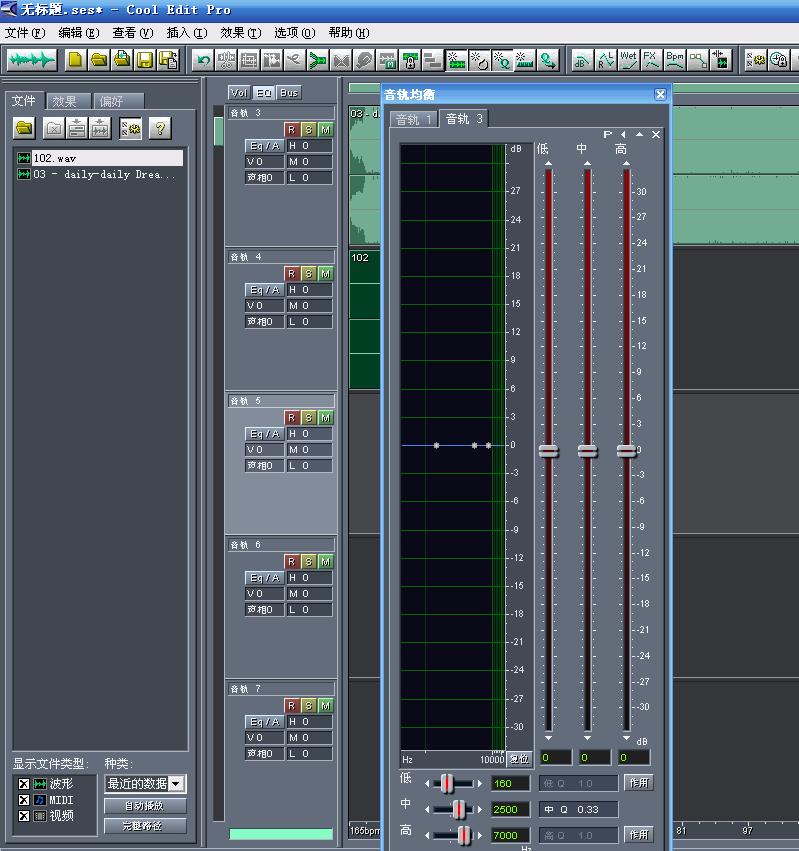Solo track 3 with the S button
Viewport: 799px width, 851px height.
(x=308, y=130)
